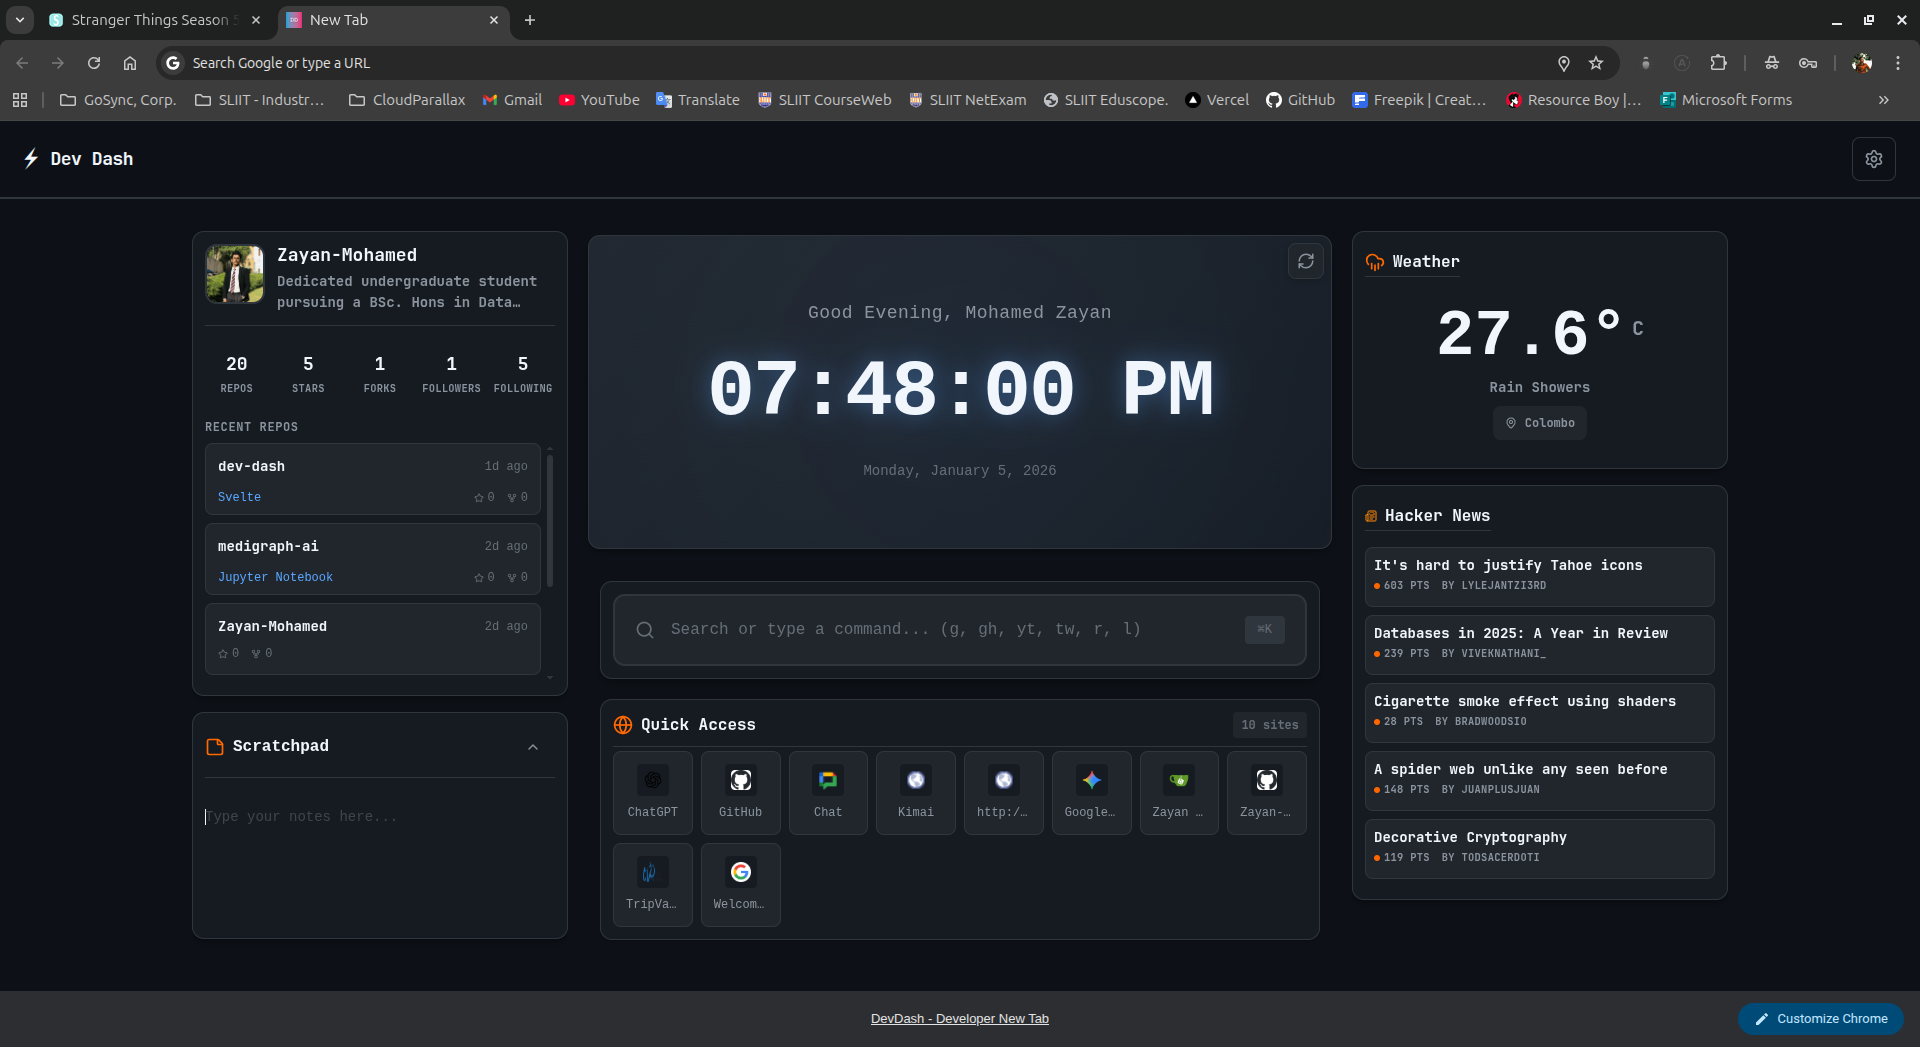Click the Customize Chrome button
This screenshot has height=1048, width=1920.
coord(1820,1018)
